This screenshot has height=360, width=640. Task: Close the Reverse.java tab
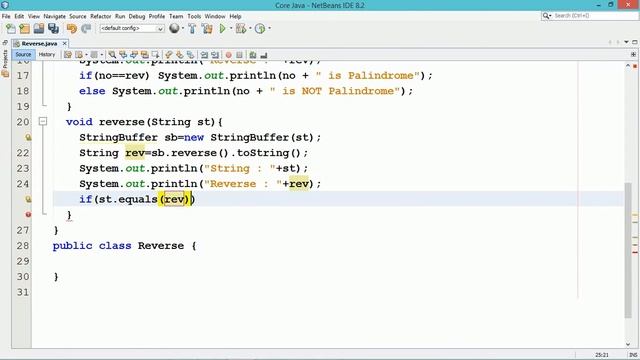pos(64,43)
